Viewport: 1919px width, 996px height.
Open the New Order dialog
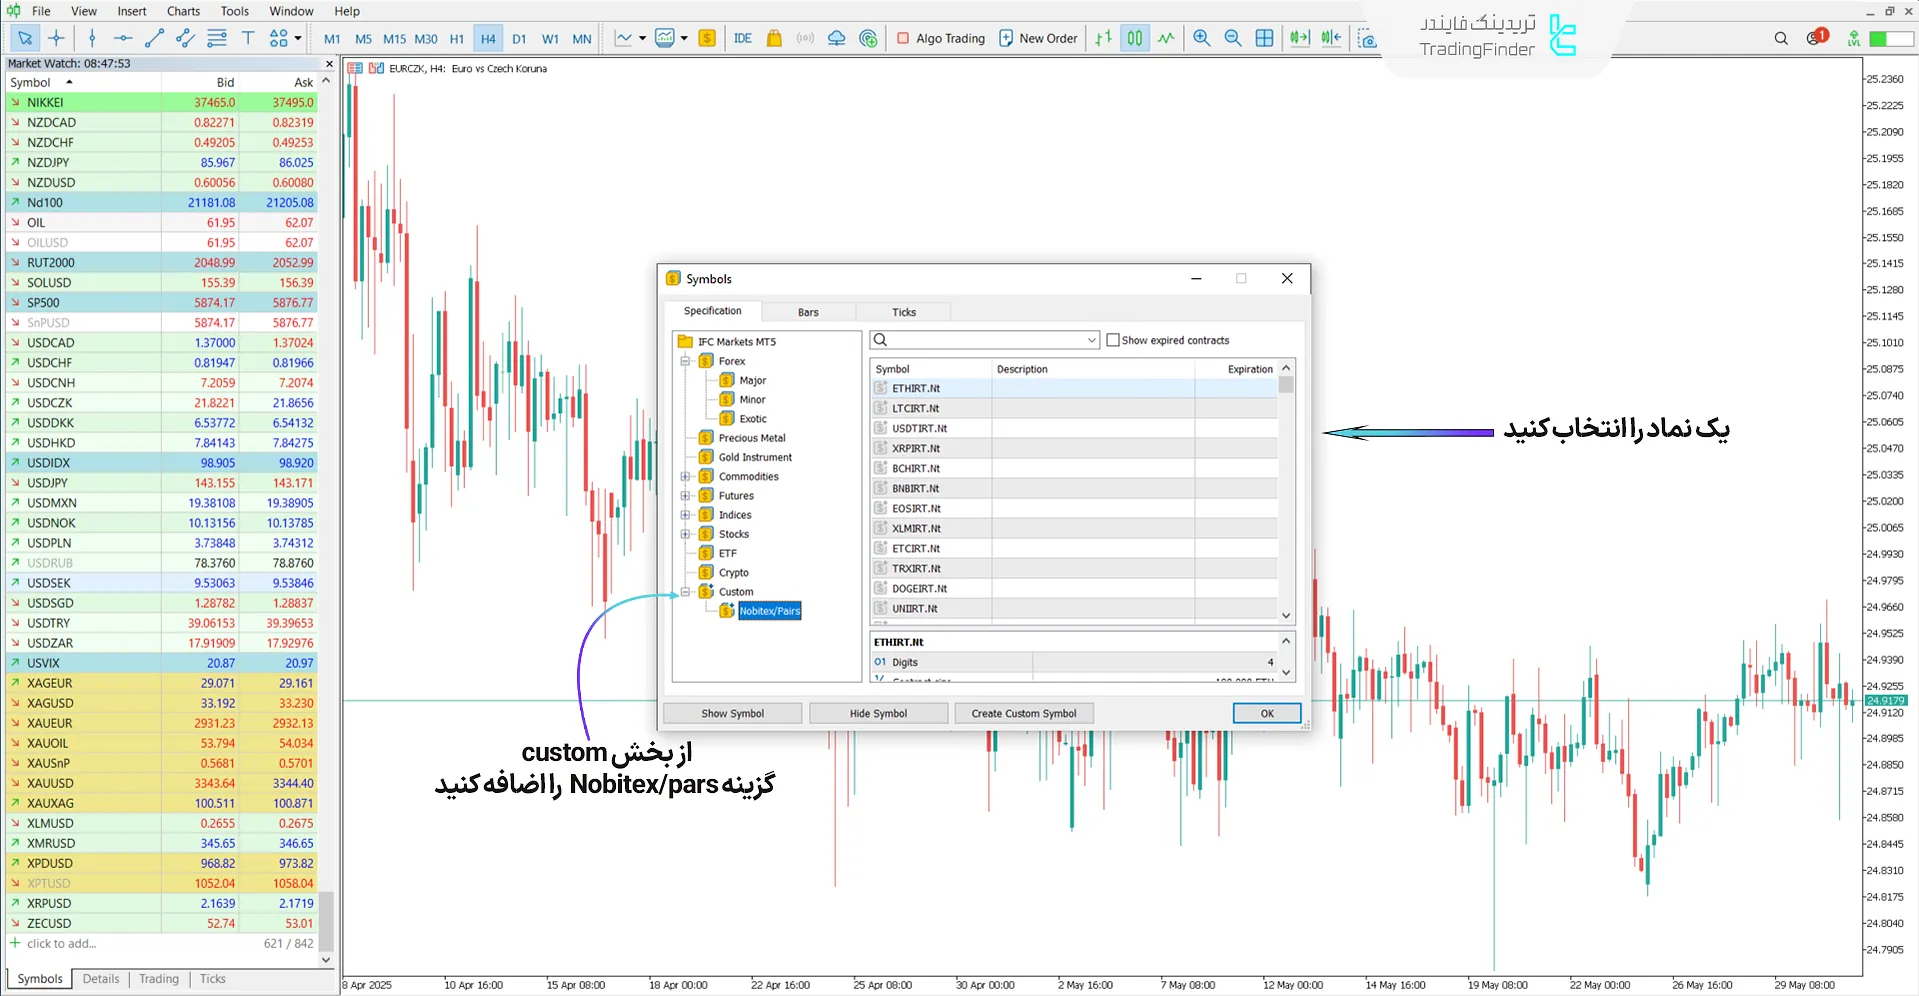click(x=1038, y=38)
